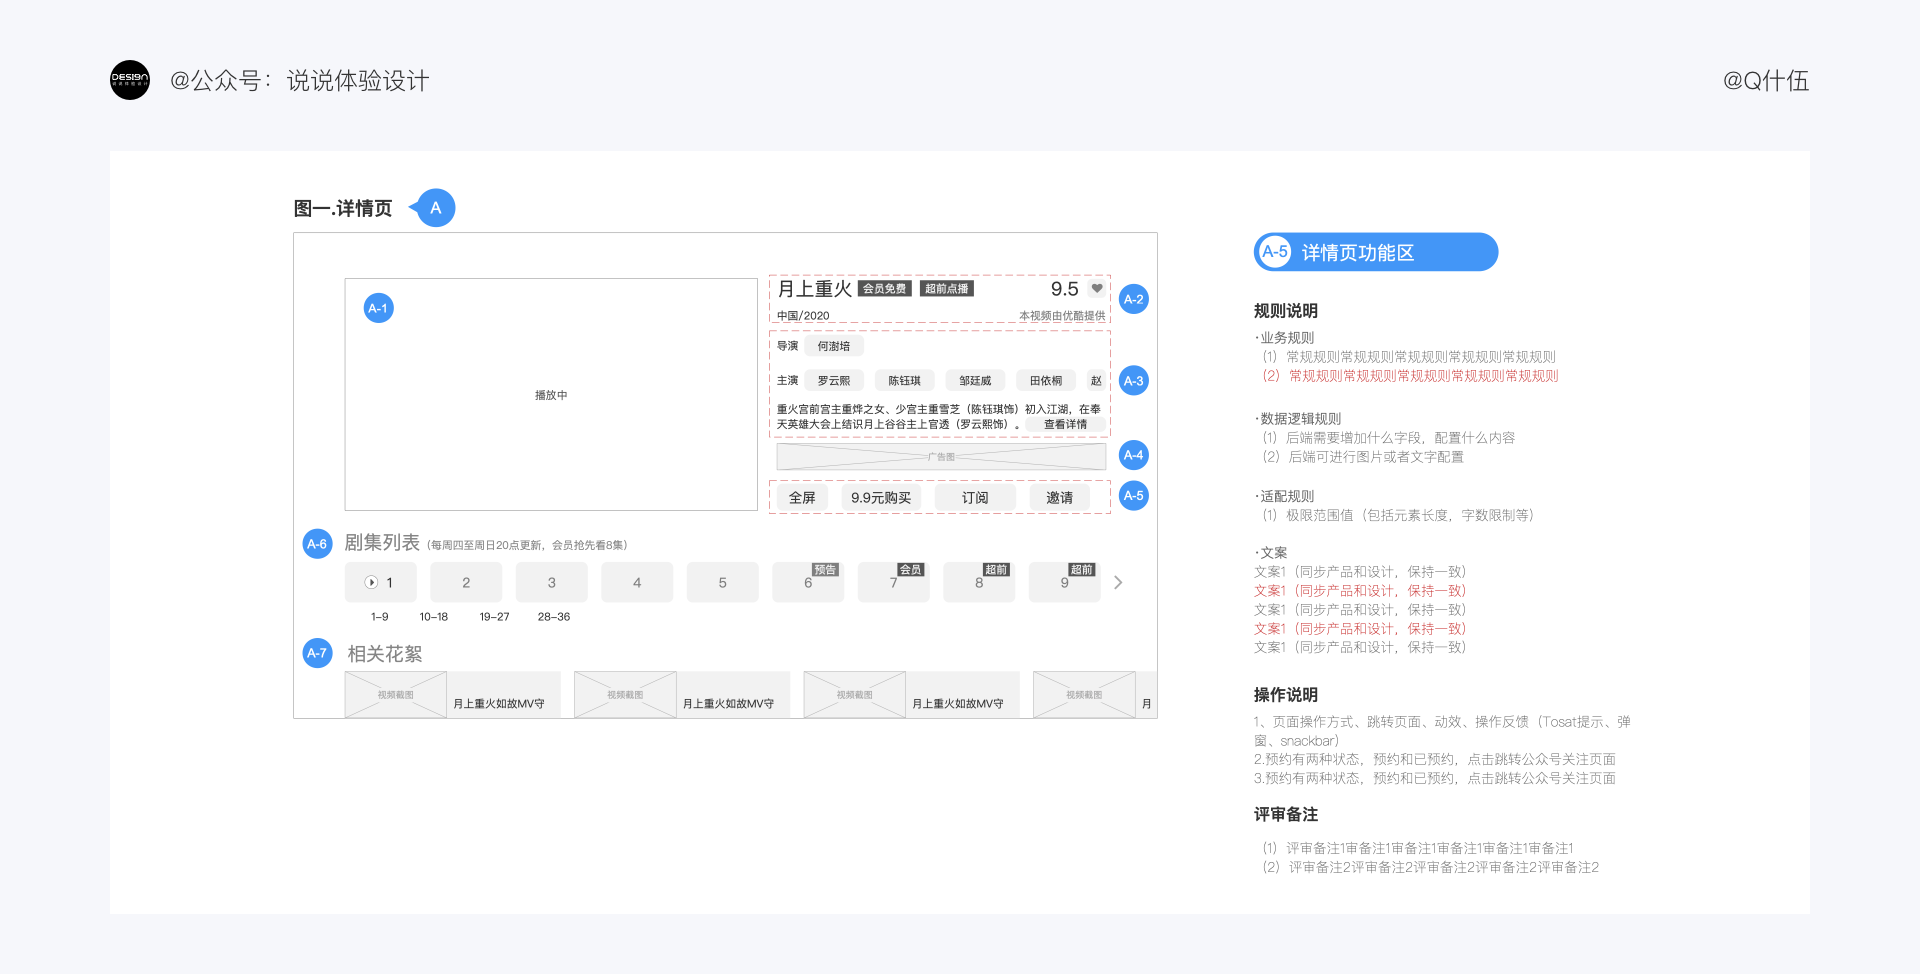Switch to the 1–9 episode range tab
Screen dimensions: 1920x974
(380, 617)
